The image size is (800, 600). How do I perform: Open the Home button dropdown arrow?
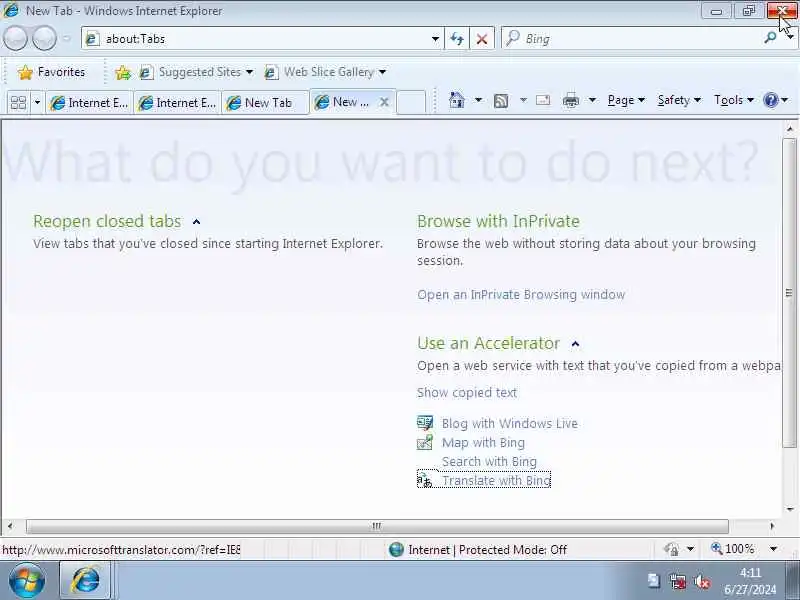pos(479,100)
